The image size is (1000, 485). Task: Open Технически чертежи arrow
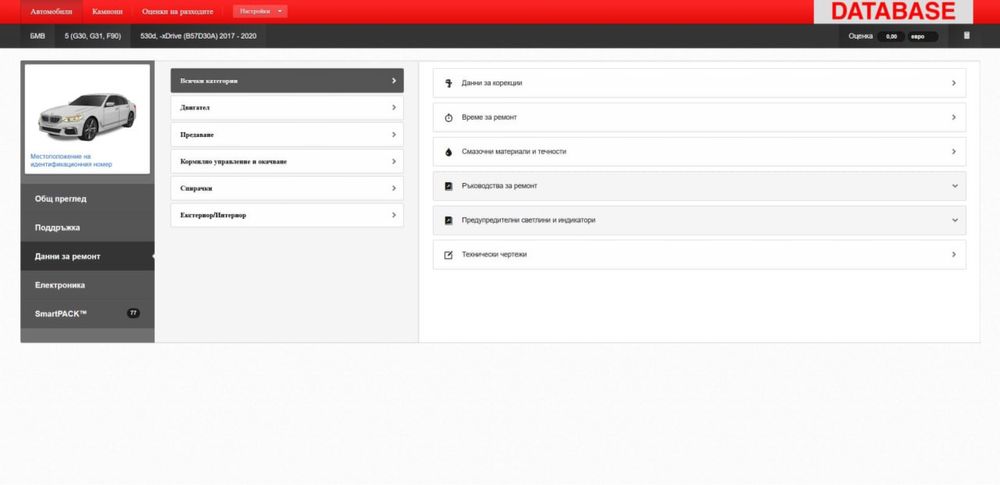tap(954, 255)
